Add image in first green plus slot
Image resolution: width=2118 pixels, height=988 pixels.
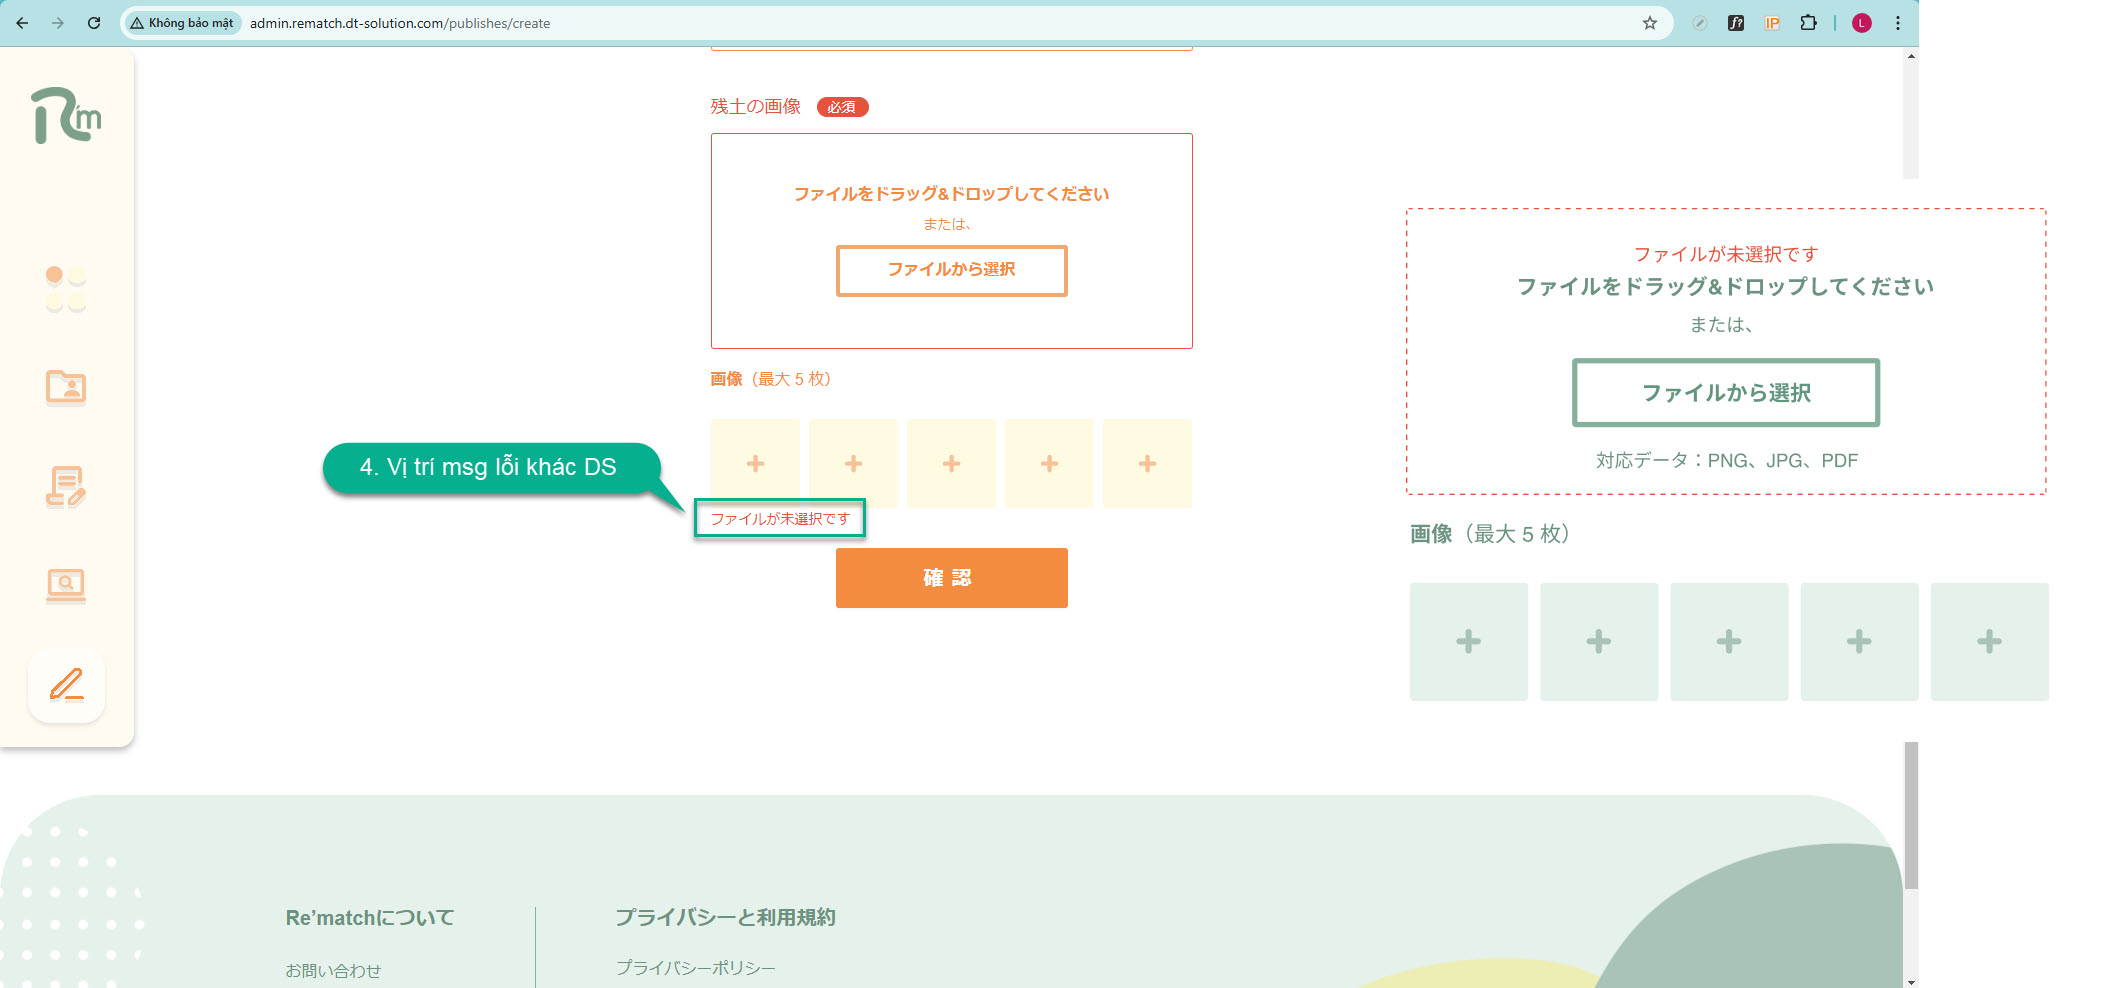tap(1468, 642)
